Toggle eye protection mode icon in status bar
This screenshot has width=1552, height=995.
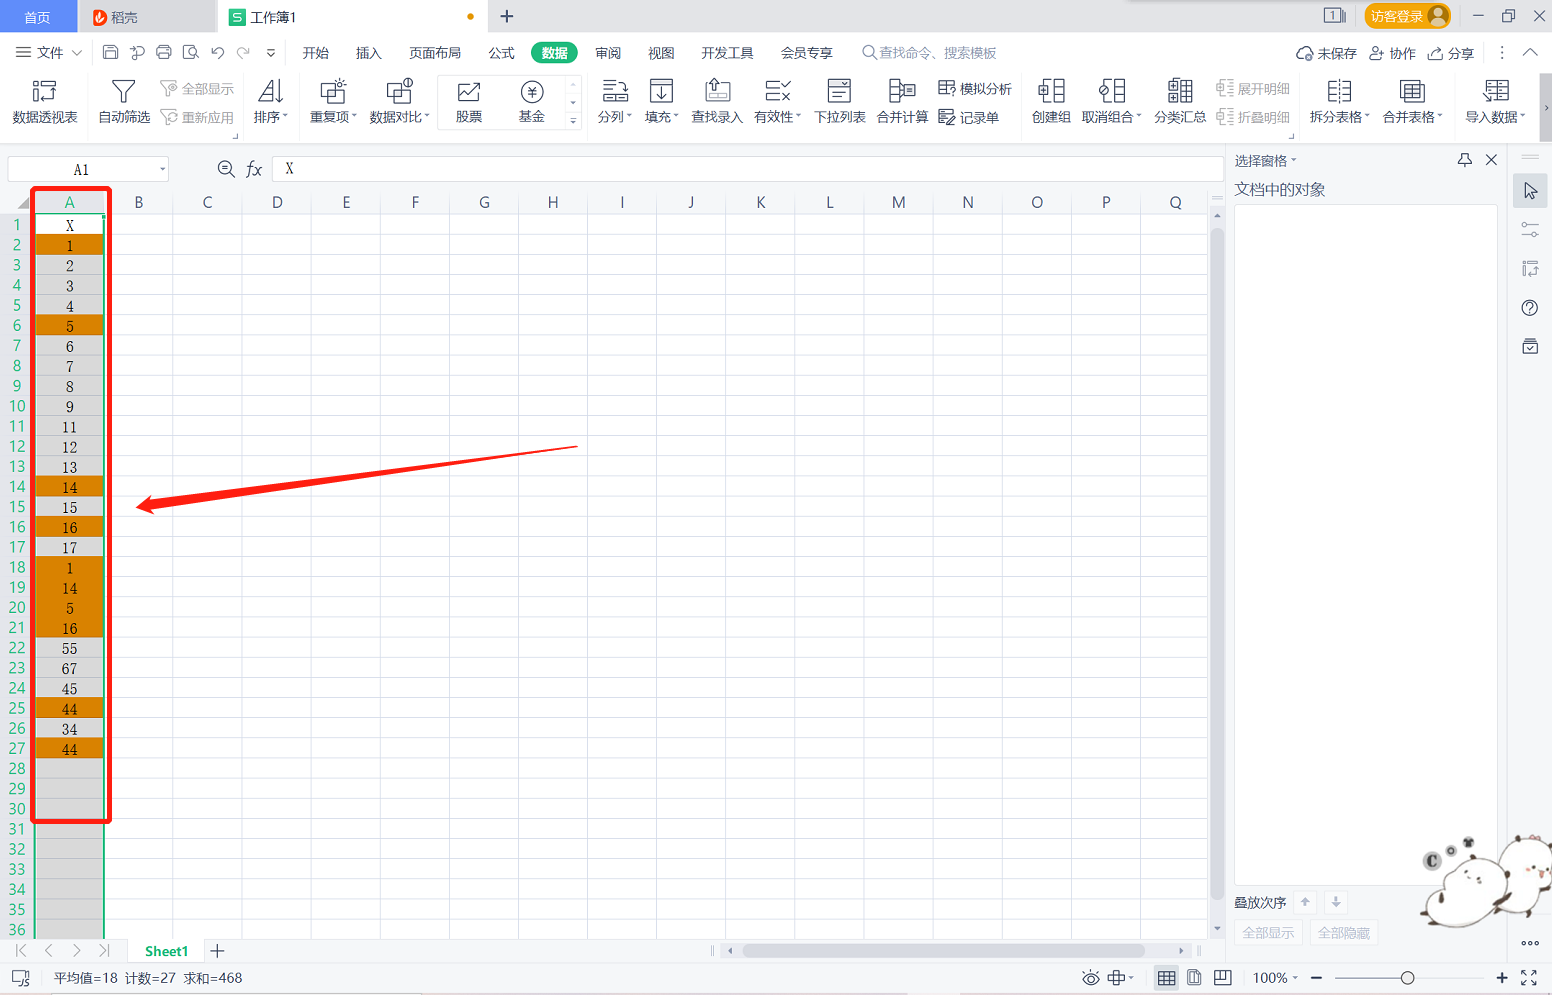pos(1090,978)
